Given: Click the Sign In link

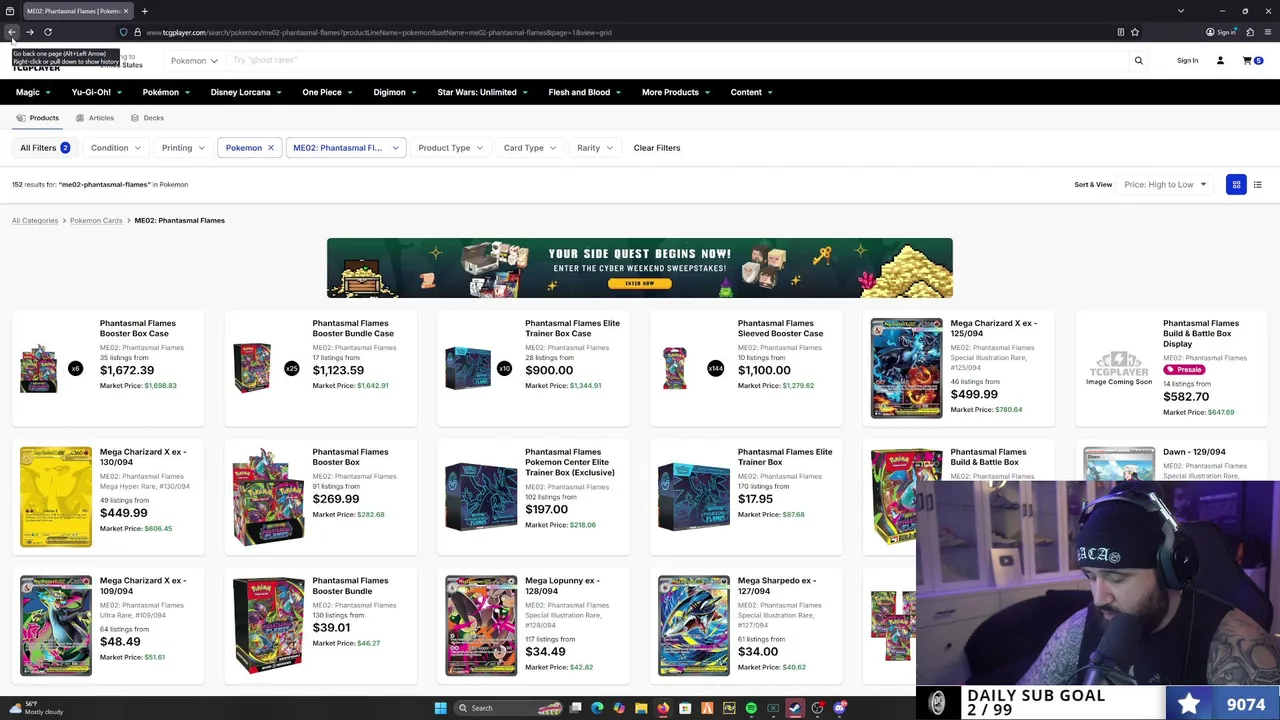Looking at the screenshot, I should (1187, 60).
